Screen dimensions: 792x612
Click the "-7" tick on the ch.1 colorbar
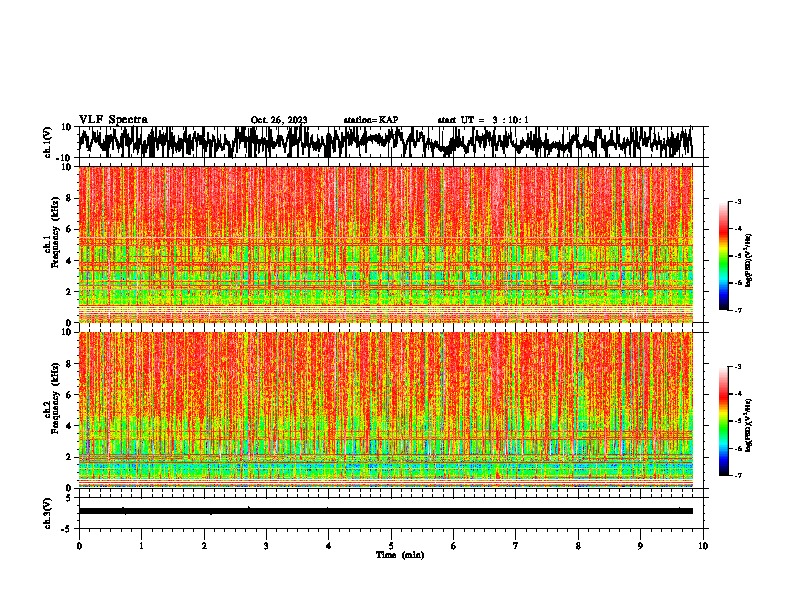(737, 310)
